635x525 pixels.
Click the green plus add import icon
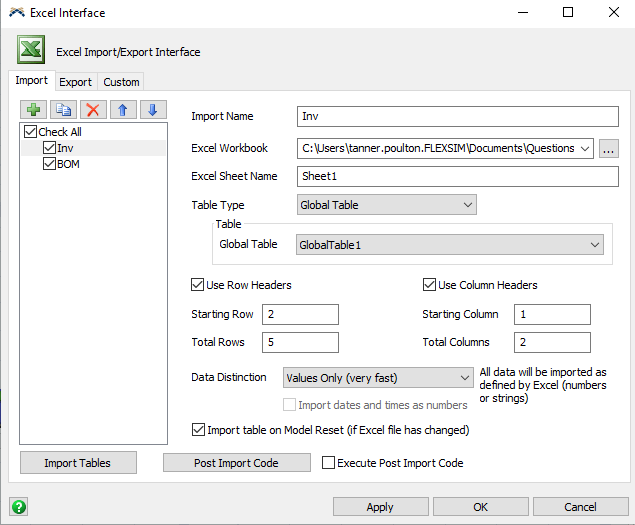click(x=36, y=110)
